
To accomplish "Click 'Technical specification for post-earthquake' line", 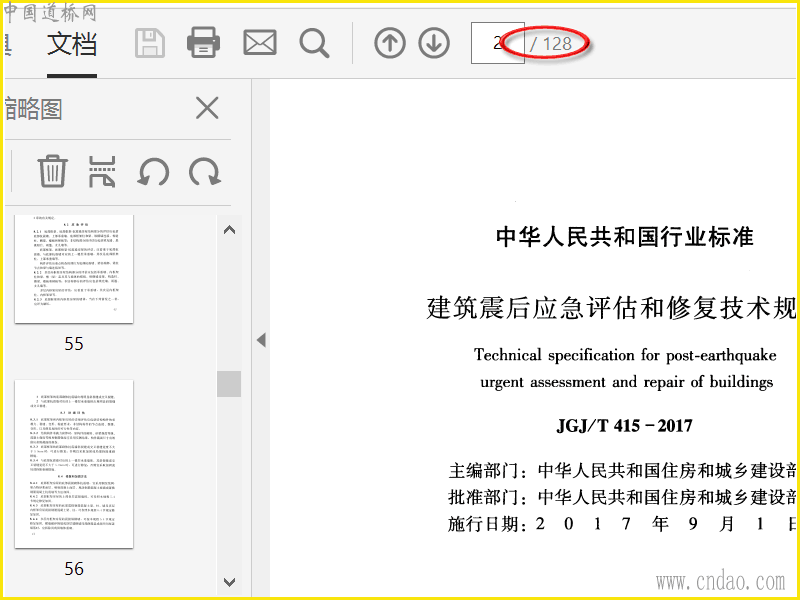I will click(626, 355).
